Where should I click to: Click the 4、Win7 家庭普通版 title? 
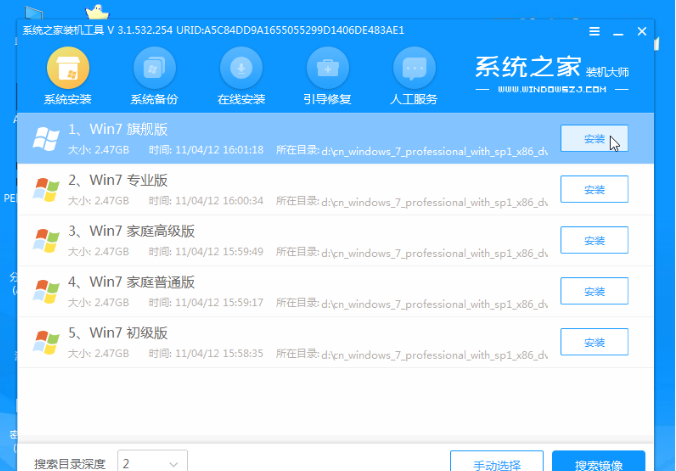tap(131, 282)
